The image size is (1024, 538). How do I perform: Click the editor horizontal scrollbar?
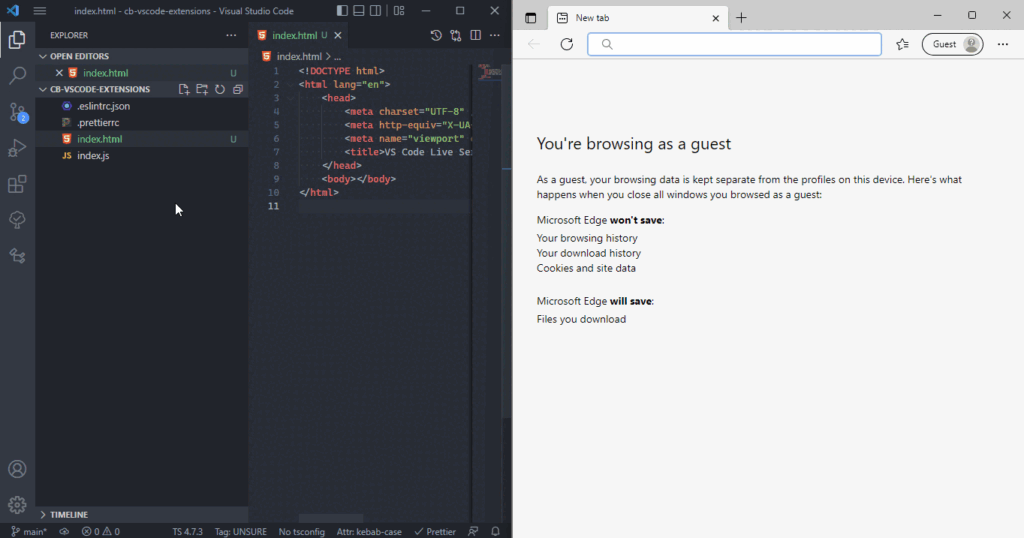pos(331,518)
